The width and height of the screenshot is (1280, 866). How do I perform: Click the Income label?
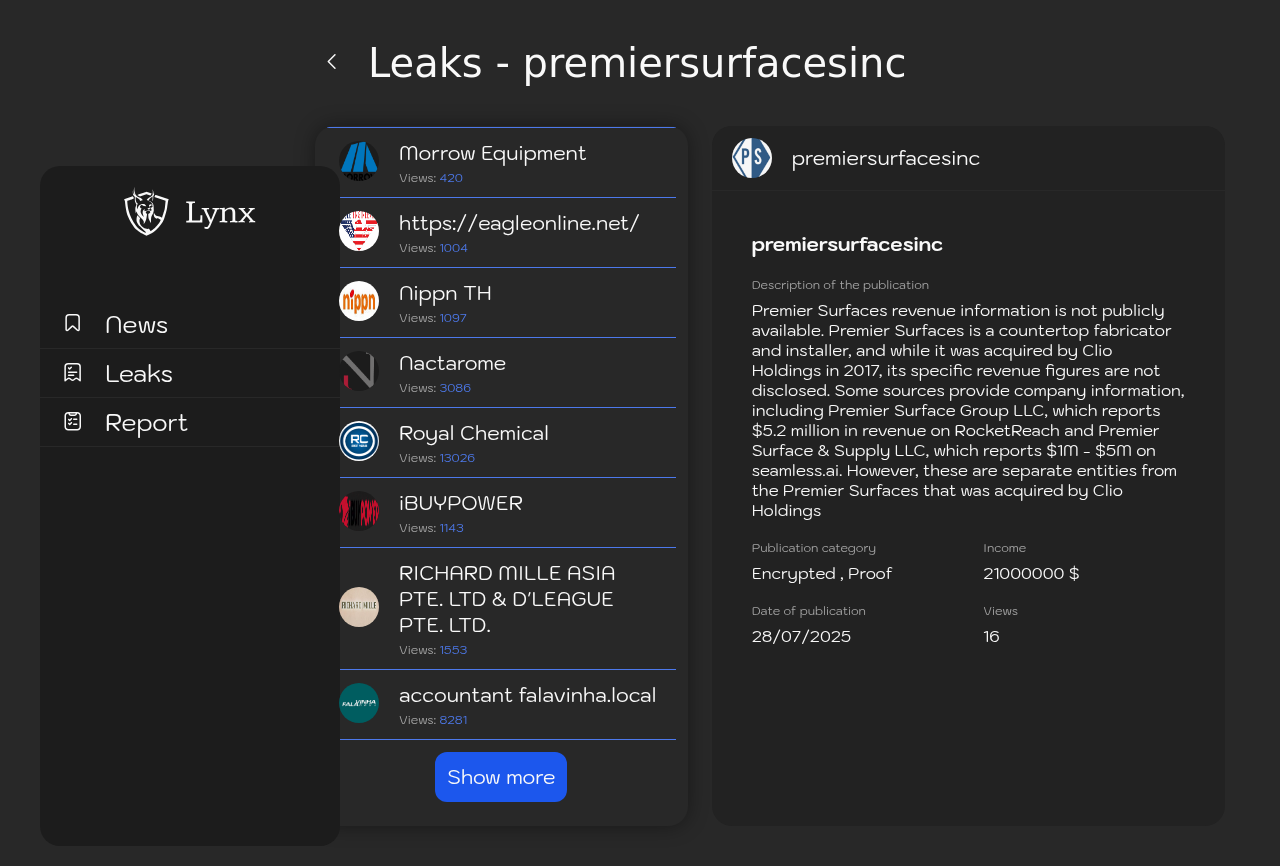coord(1004,548)
